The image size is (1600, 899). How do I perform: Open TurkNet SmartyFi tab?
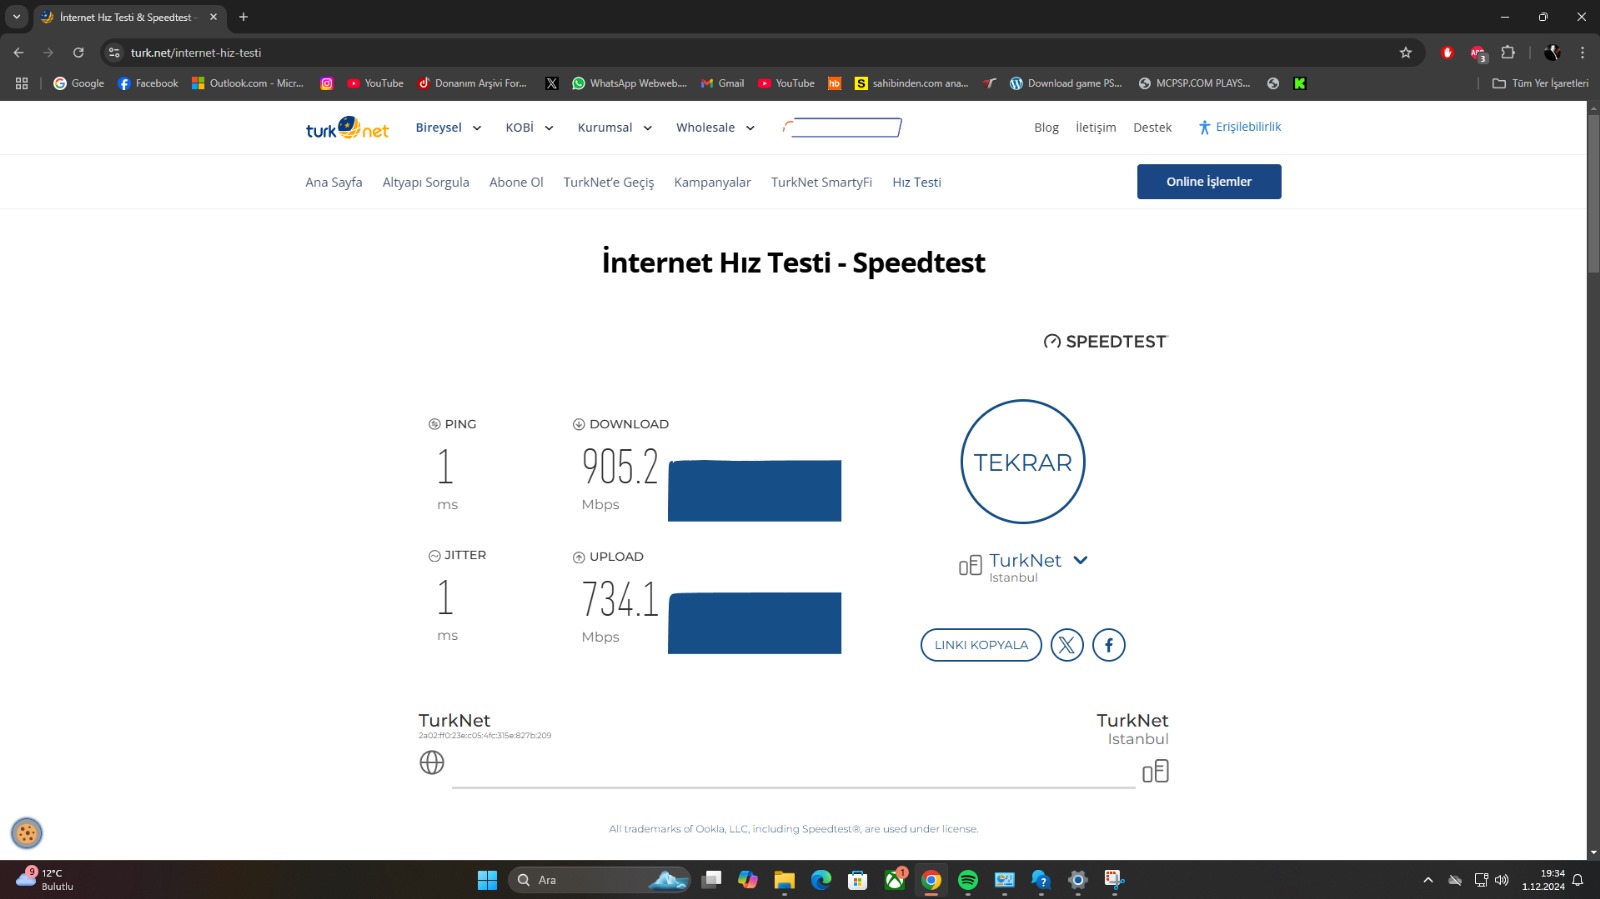point(821,182)
